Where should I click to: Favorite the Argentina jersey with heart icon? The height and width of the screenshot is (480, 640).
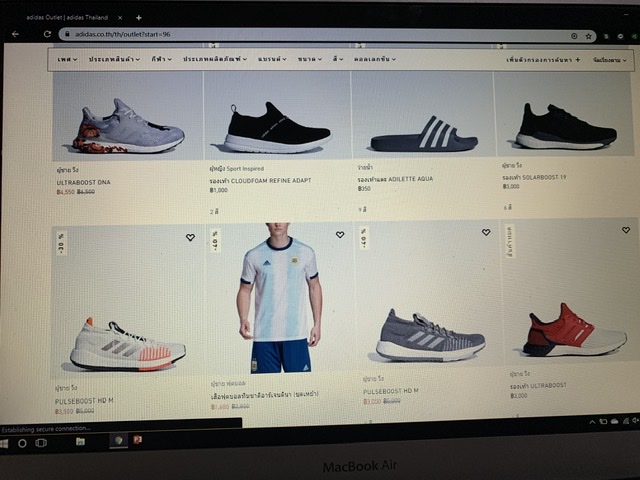[x=340, y=235]
